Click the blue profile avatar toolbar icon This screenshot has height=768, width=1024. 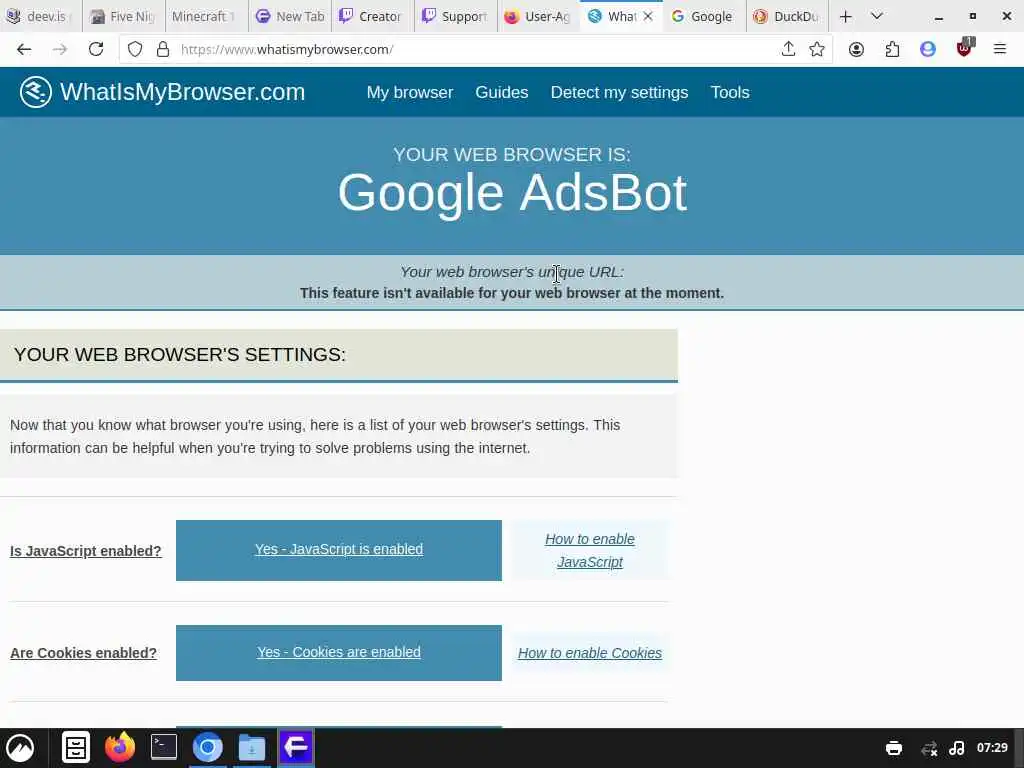[x=927, y=50]
